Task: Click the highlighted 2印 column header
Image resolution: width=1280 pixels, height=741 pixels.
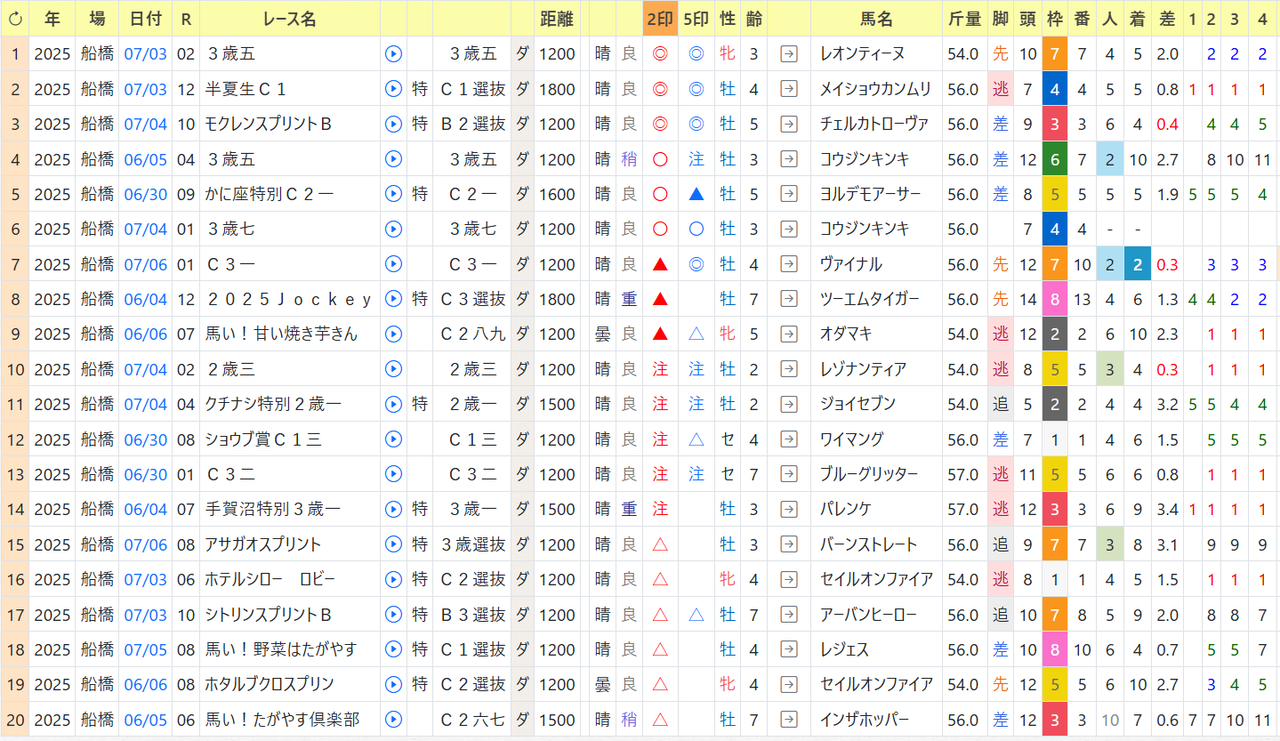Action: [659, 18]
